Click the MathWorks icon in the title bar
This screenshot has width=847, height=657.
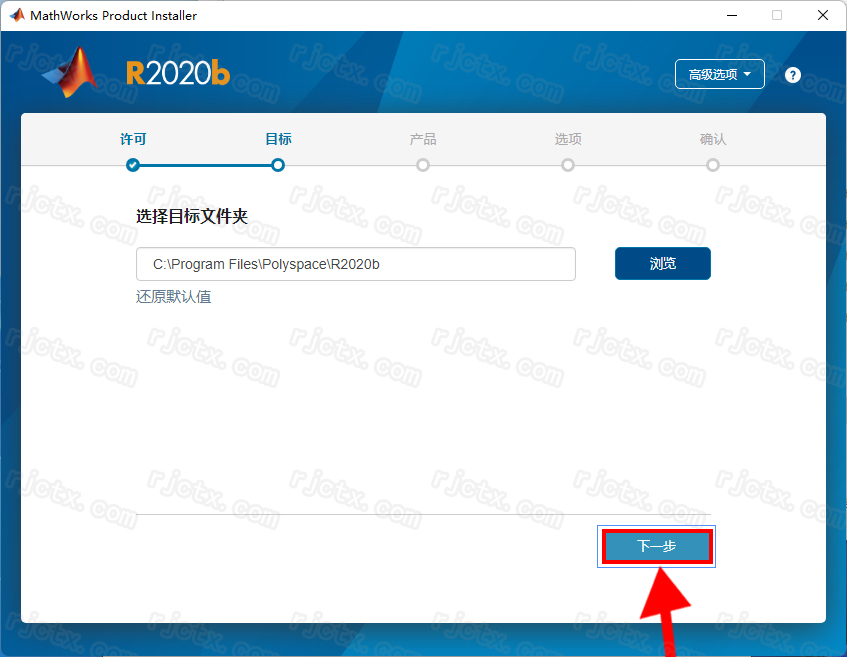click(x=16, y=15)
